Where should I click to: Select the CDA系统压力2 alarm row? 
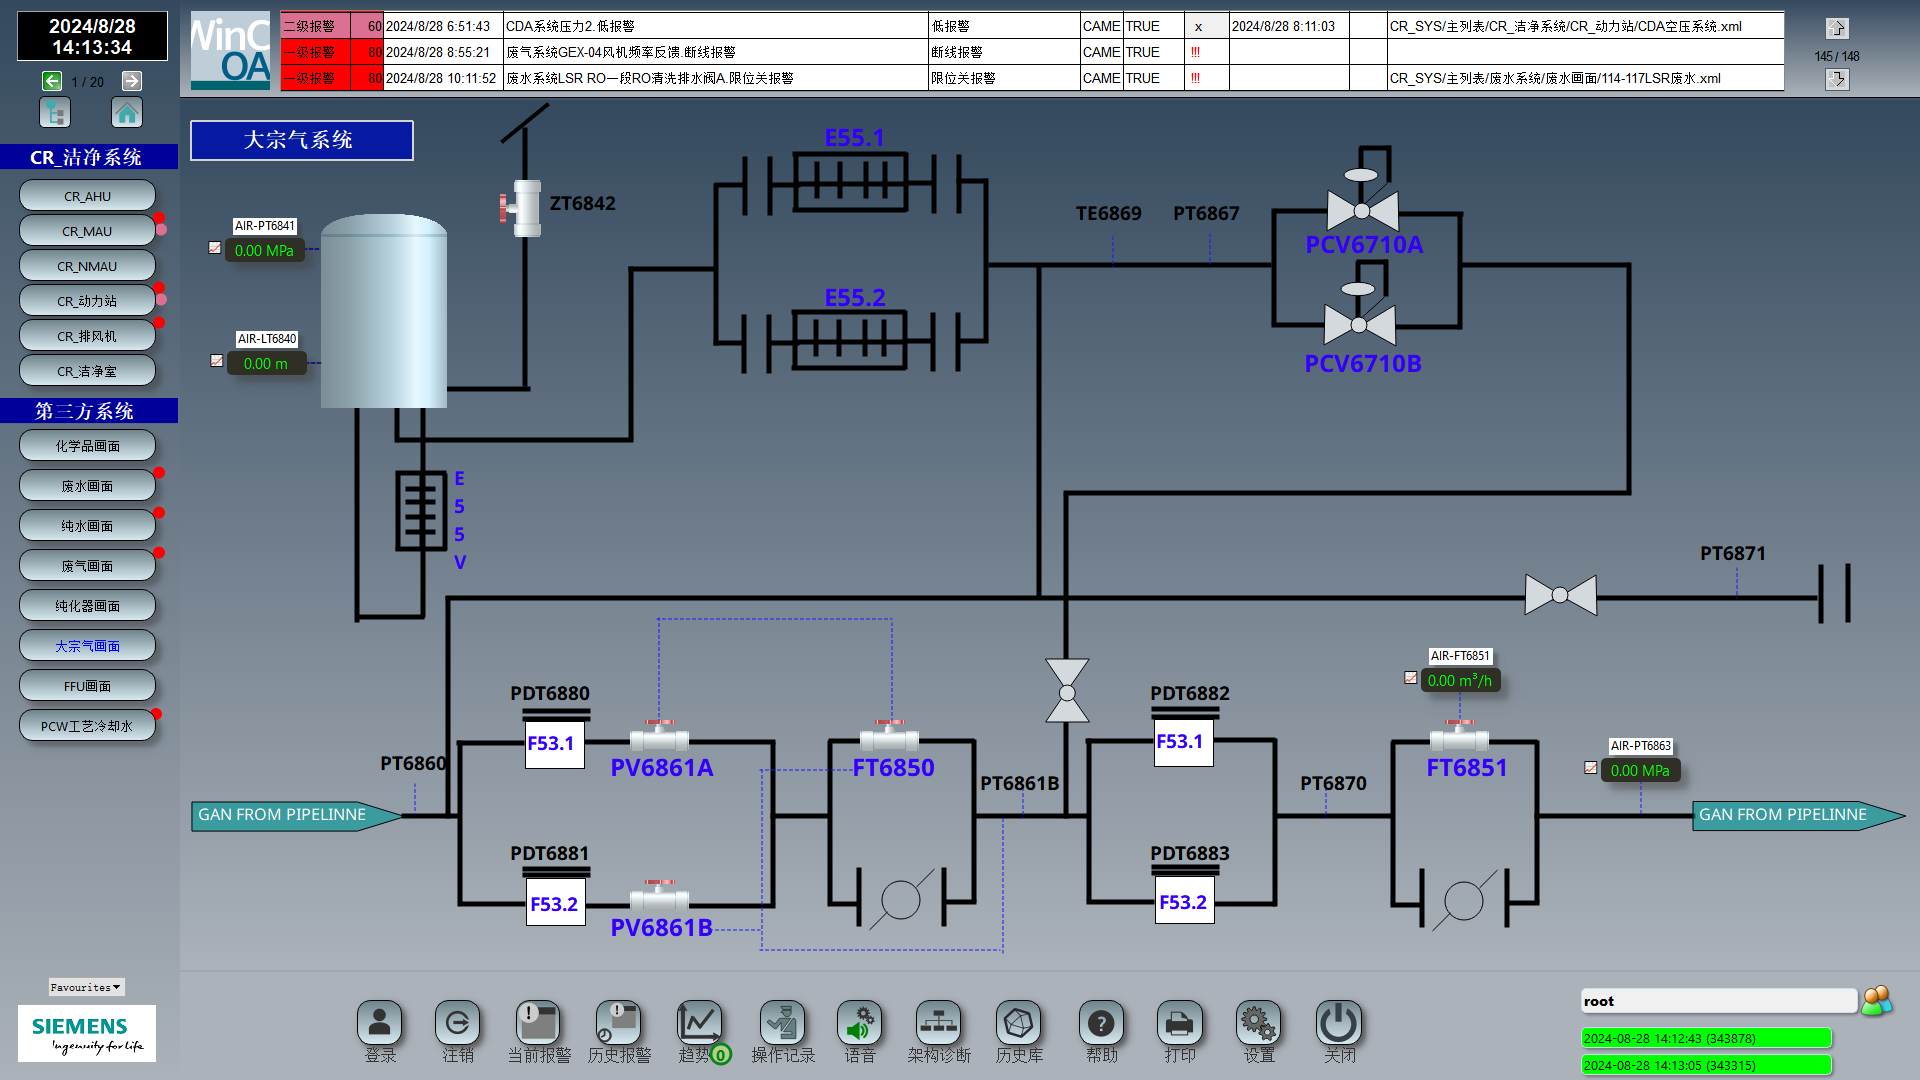pos(1032,26)
